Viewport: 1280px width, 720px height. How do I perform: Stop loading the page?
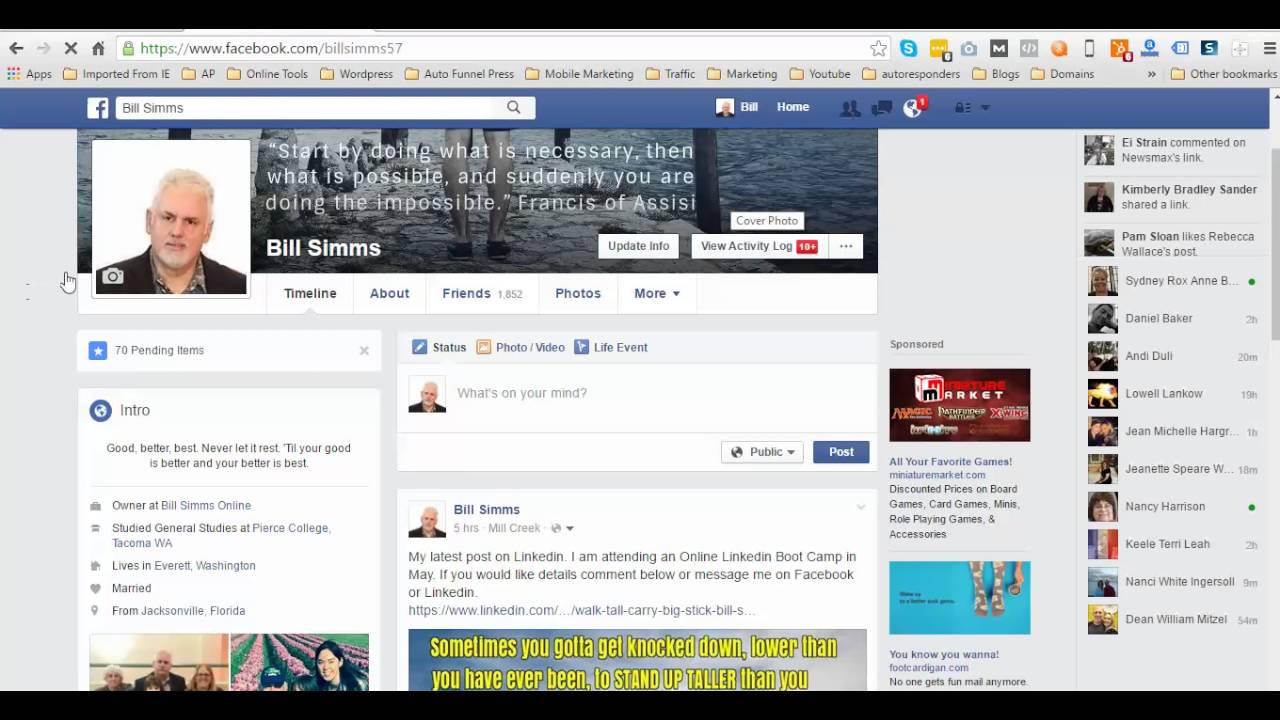coord(70,48)
